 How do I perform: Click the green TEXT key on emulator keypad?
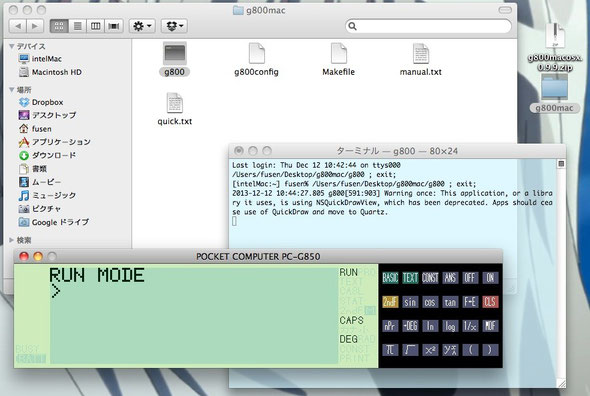coord(410,278)
